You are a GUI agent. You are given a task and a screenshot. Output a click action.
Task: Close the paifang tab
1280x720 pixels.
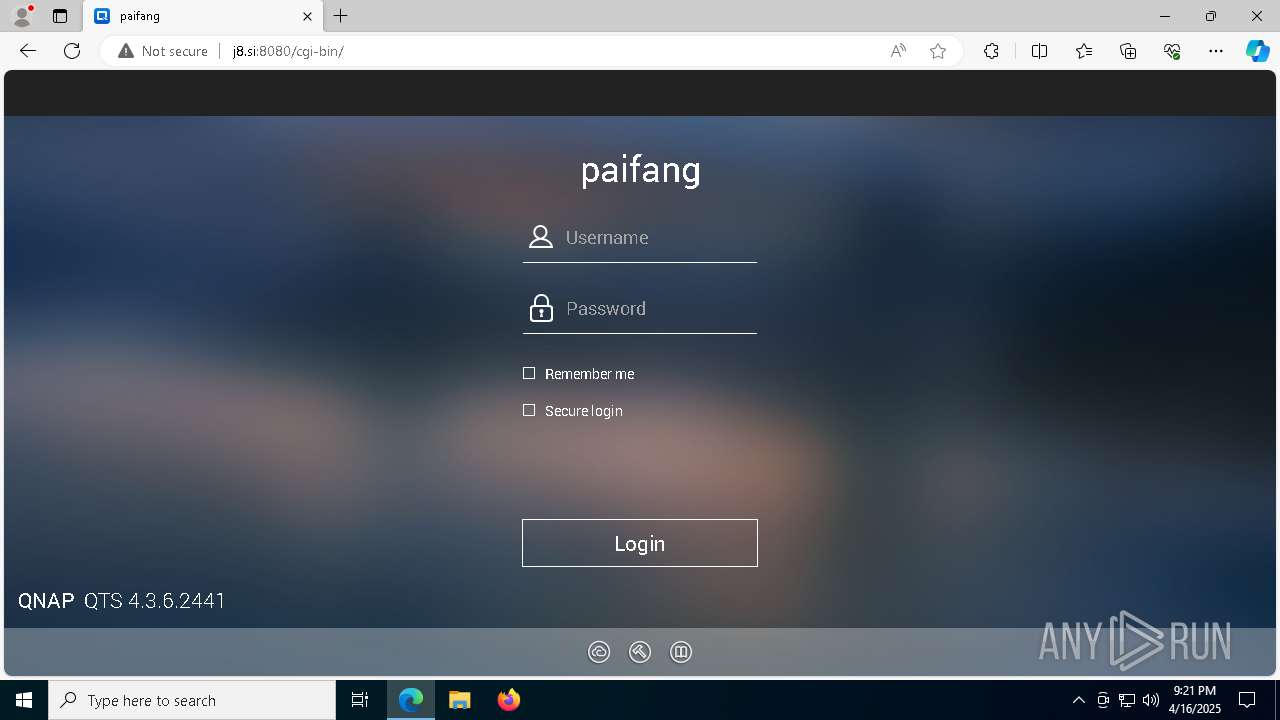coord(308,16)
